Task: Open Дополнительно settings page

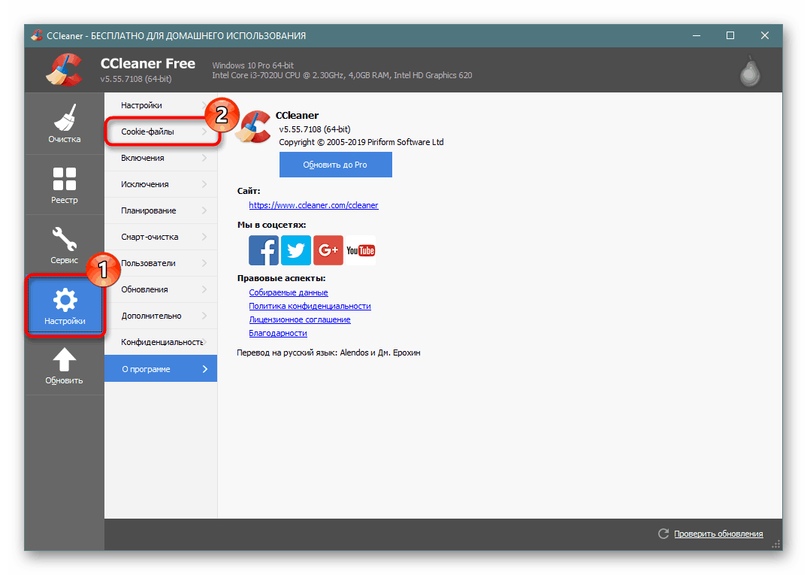Action: [161, 315]
